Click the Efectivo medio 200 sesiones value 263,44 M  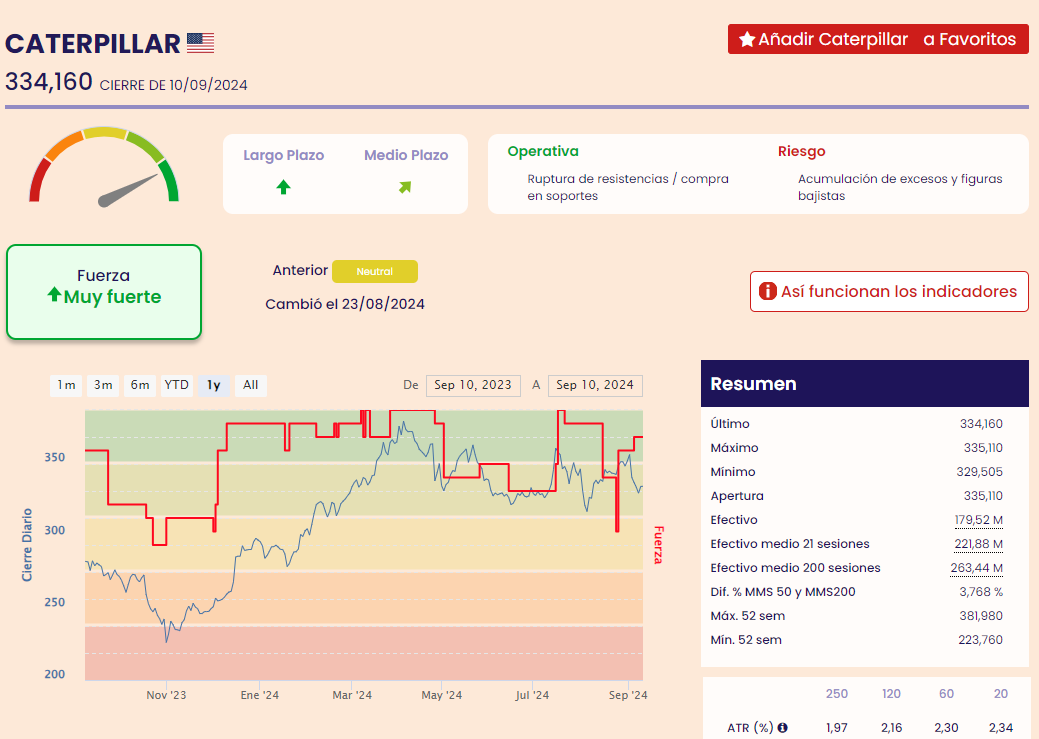(977, 567)
